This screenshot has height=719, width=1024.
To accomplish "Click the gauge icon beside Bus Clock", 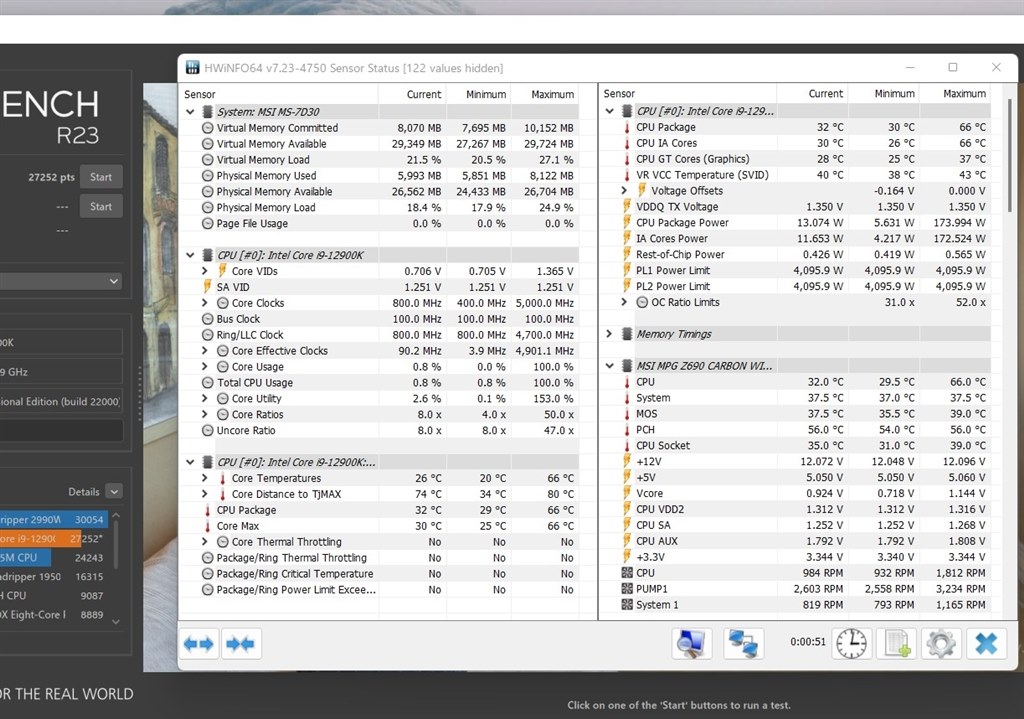I will tap(208, 319).
